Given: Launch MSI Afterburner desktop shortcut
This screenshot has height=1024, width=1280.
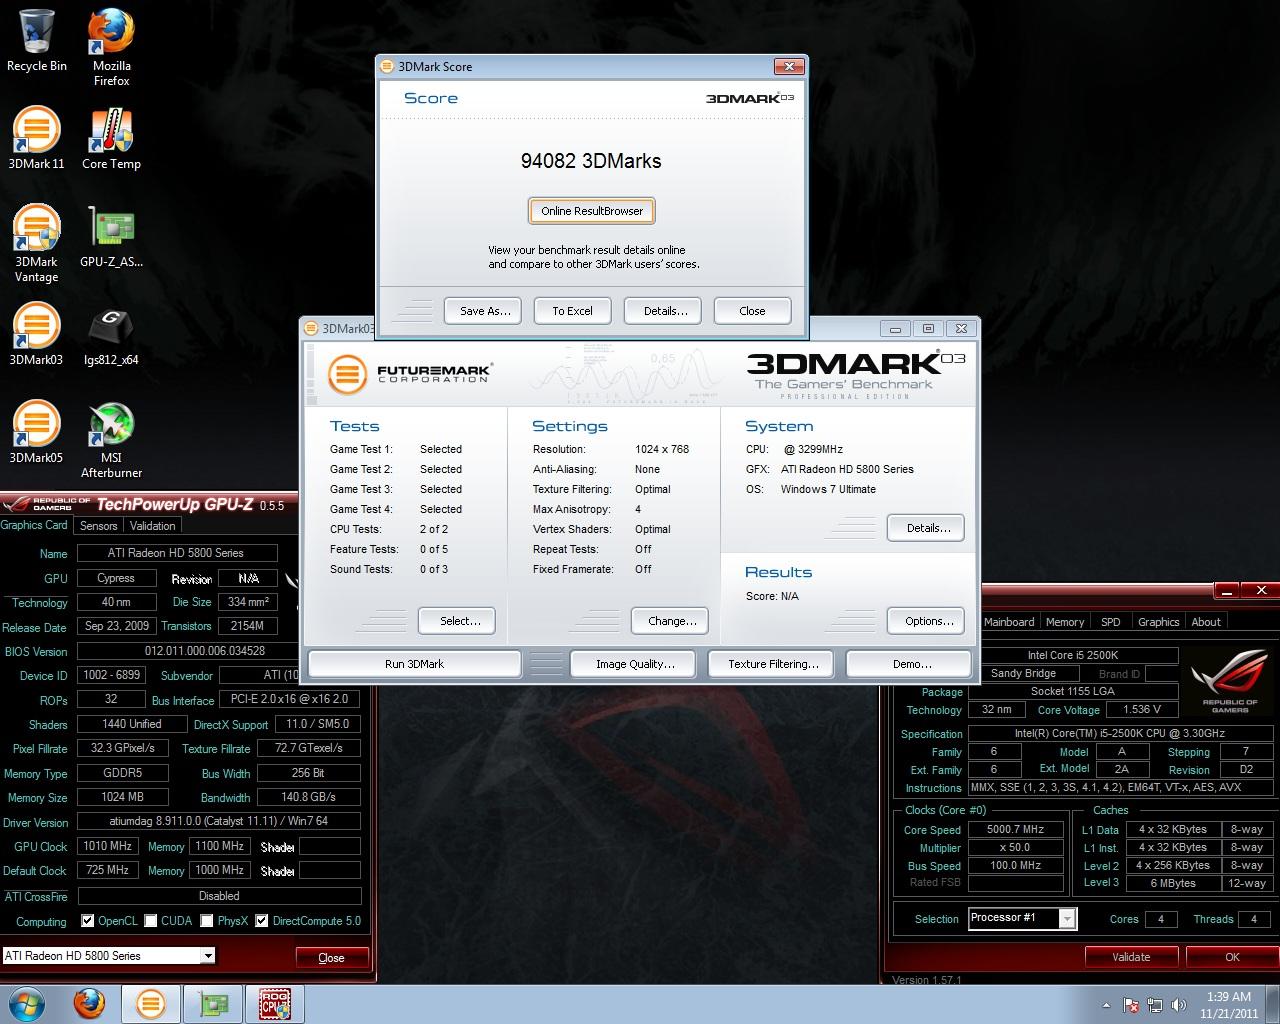Looking at the screenshot, I should pyautogui.click(x=111, y=439).
